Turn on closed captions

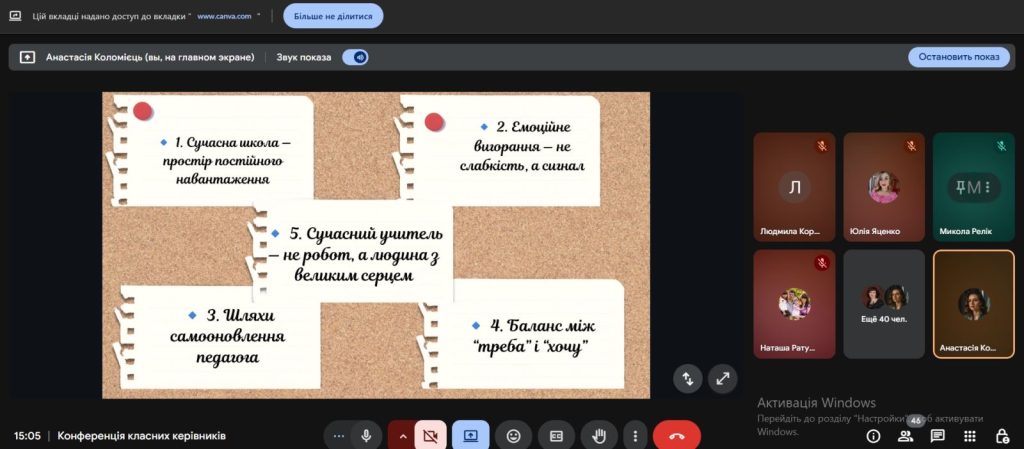tap(556, 436)
